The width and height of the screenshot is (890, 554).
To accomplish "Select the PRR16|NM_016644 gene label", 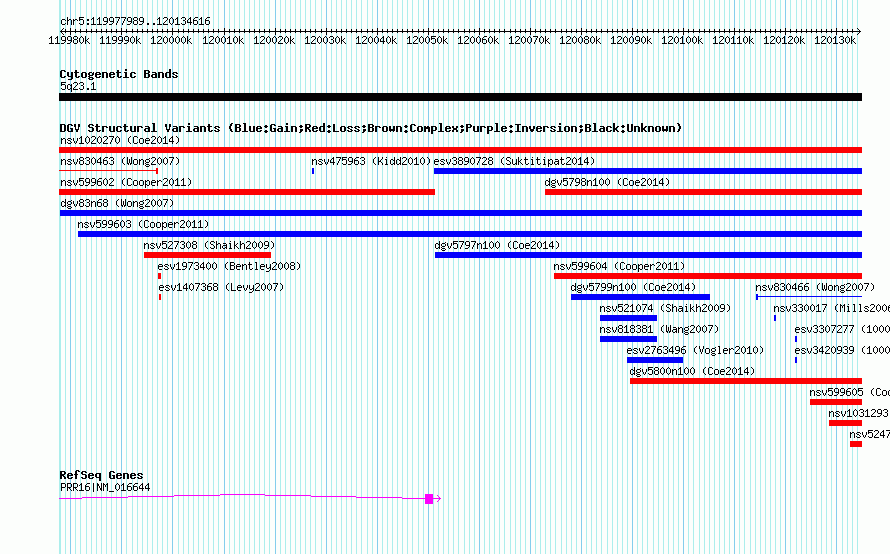I will click(x=105, y=488).
